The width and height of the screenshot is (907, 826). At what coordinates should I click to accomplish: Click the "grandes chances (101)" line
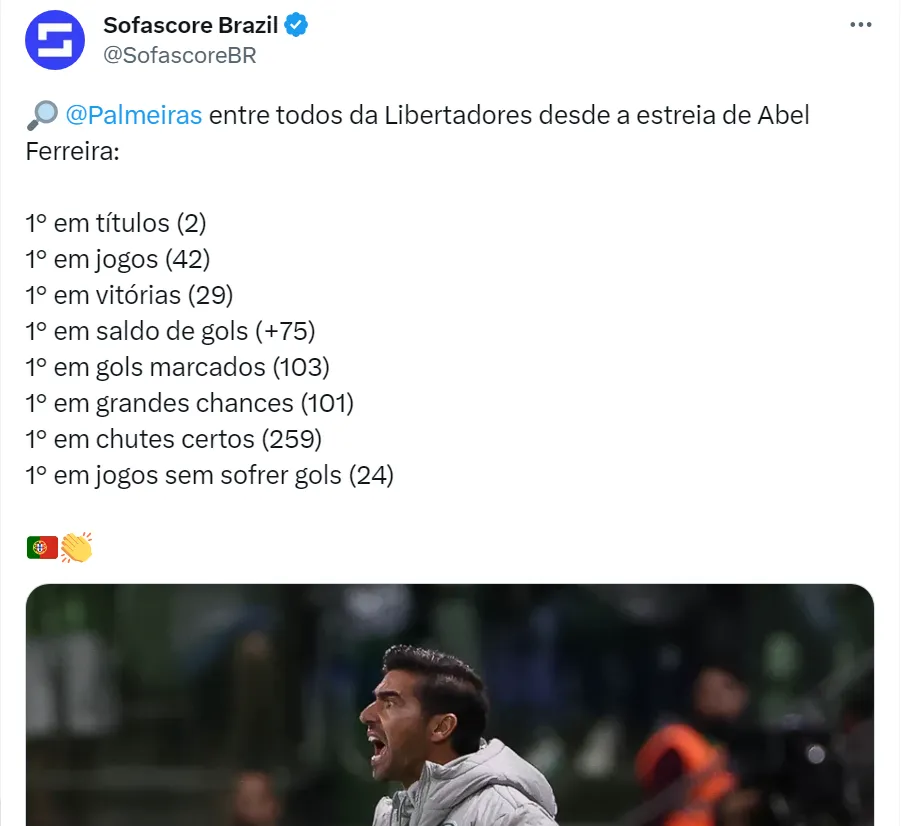[190, 403]
